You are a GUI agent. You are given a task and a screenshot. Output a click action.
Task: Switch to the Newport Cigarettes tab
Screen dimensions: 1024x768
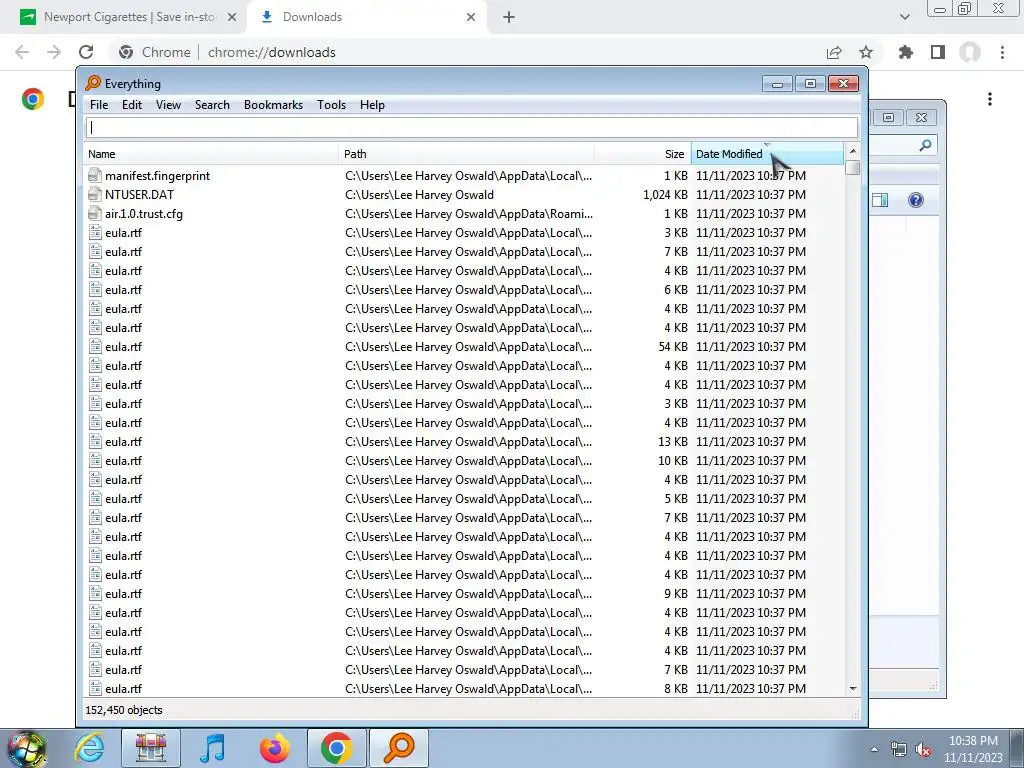128,17
